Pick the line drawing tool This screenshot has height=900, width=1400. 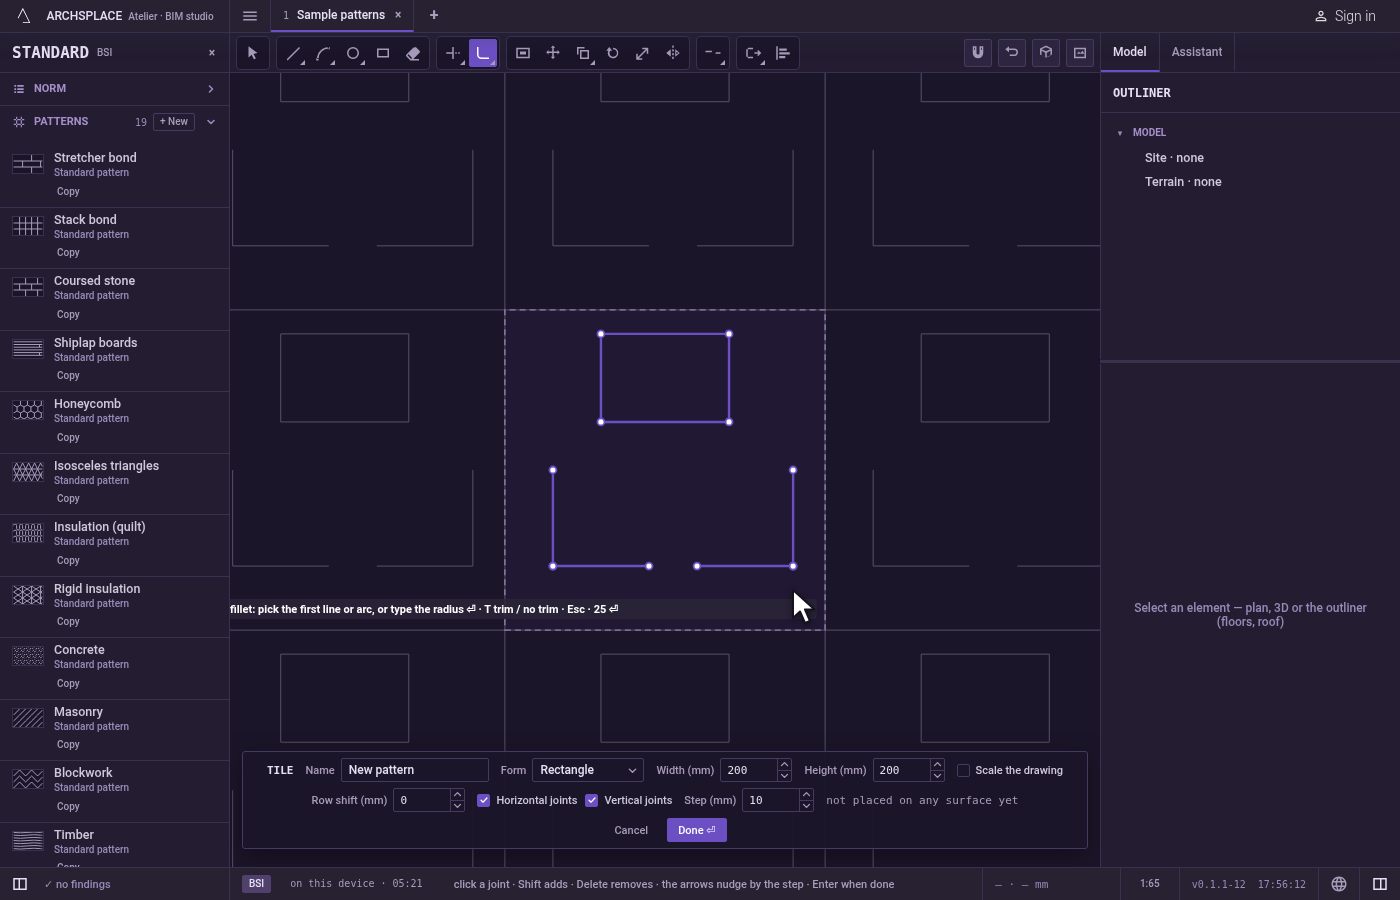(293, 53)
